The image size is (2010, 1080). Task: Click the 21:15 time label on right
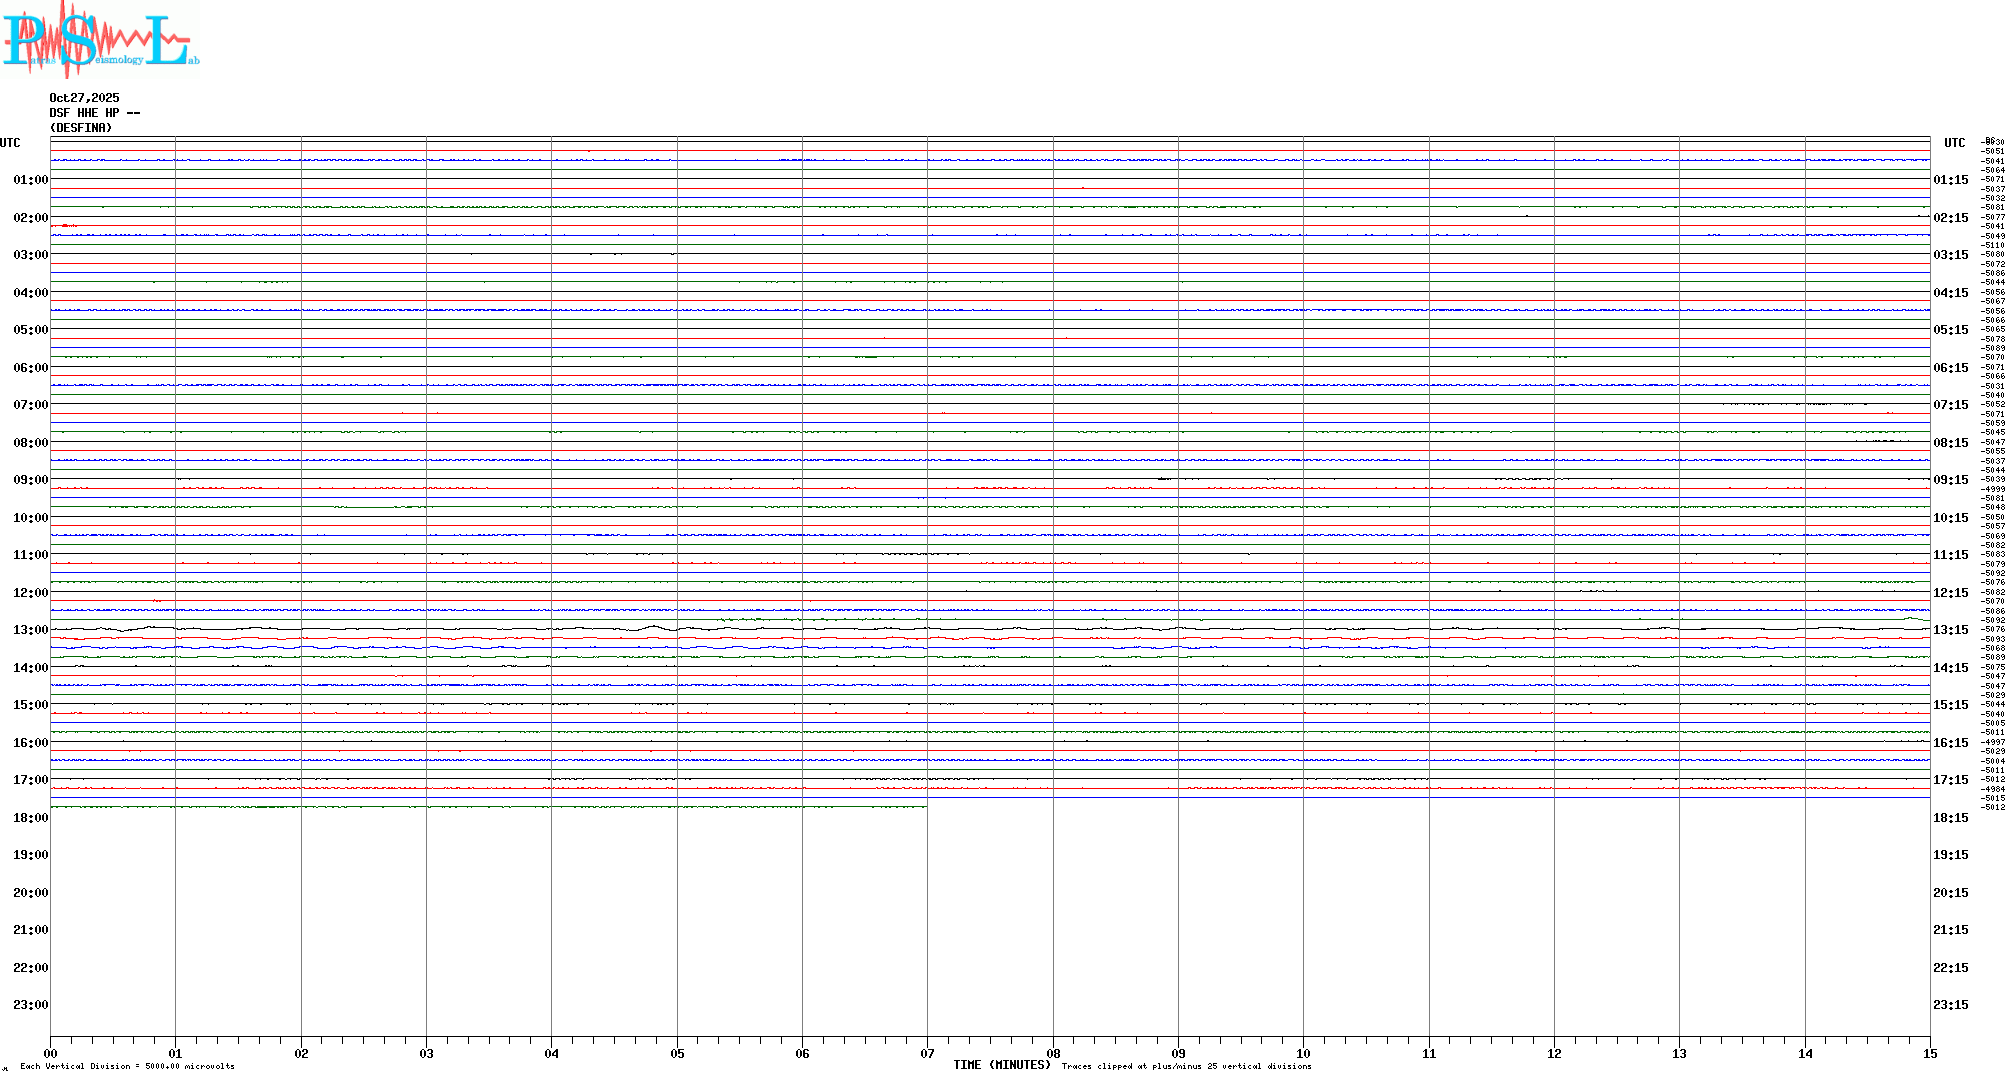coord(1950,930)
